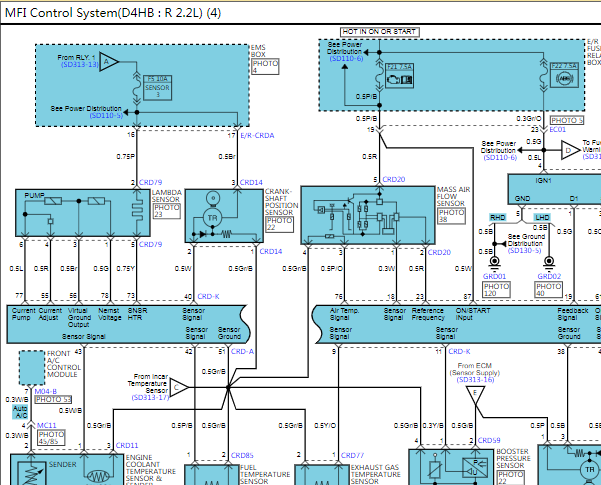Click the F5 10A SENSOR 3 fuse label
Image resolution: width=601 pixels, height=485 pixels.
[157, 87]
